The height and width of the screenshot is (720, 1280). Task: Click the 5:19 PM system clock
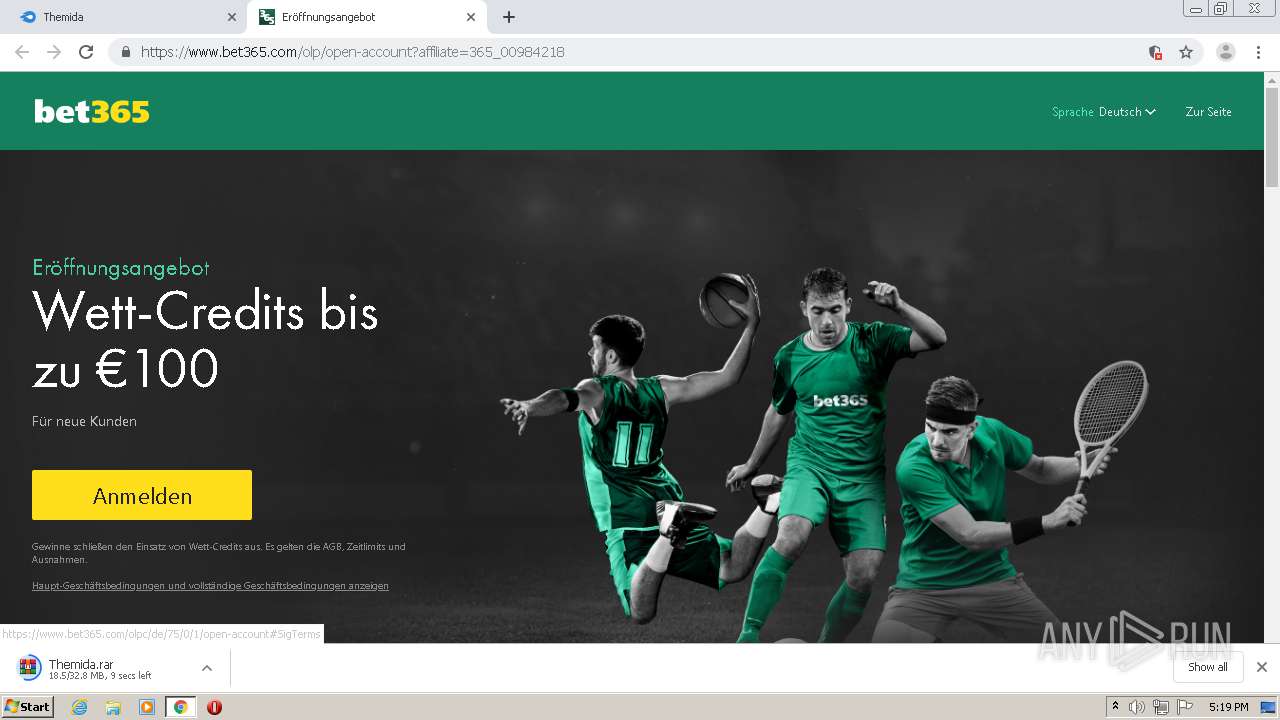click(1228, 707)
